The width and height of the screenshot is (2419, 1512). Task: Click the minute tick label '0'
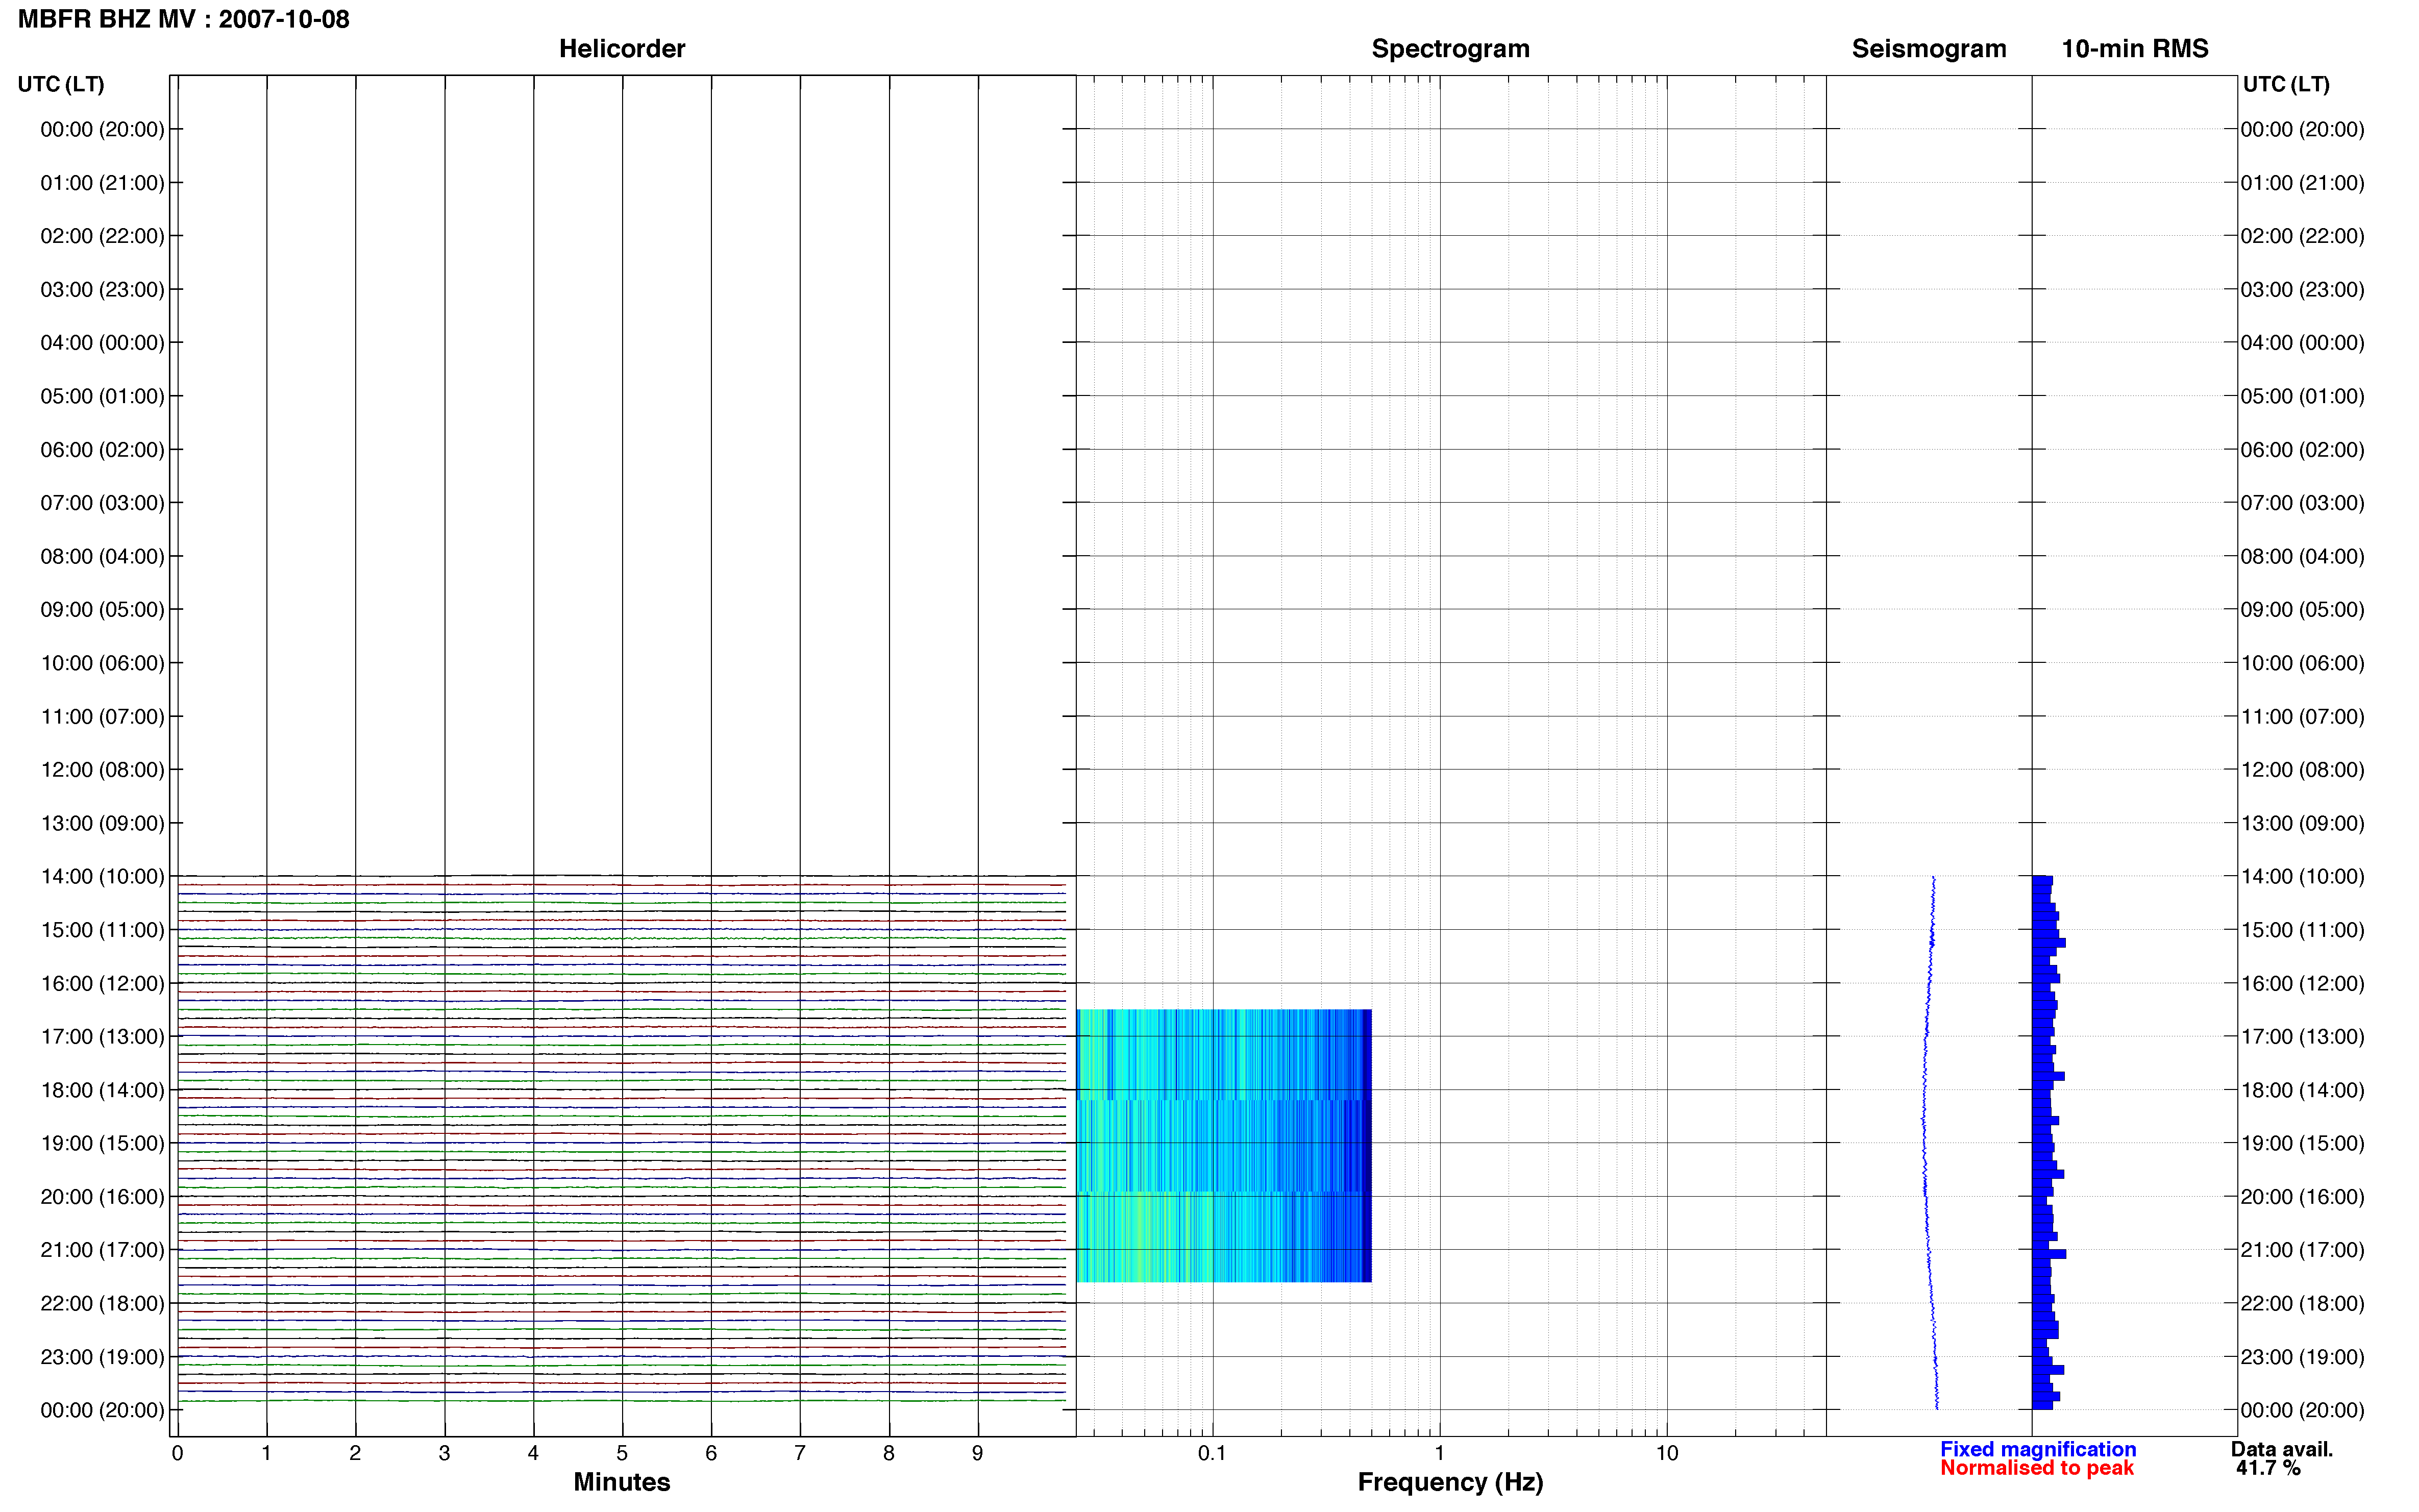[x=177, y=1453]
